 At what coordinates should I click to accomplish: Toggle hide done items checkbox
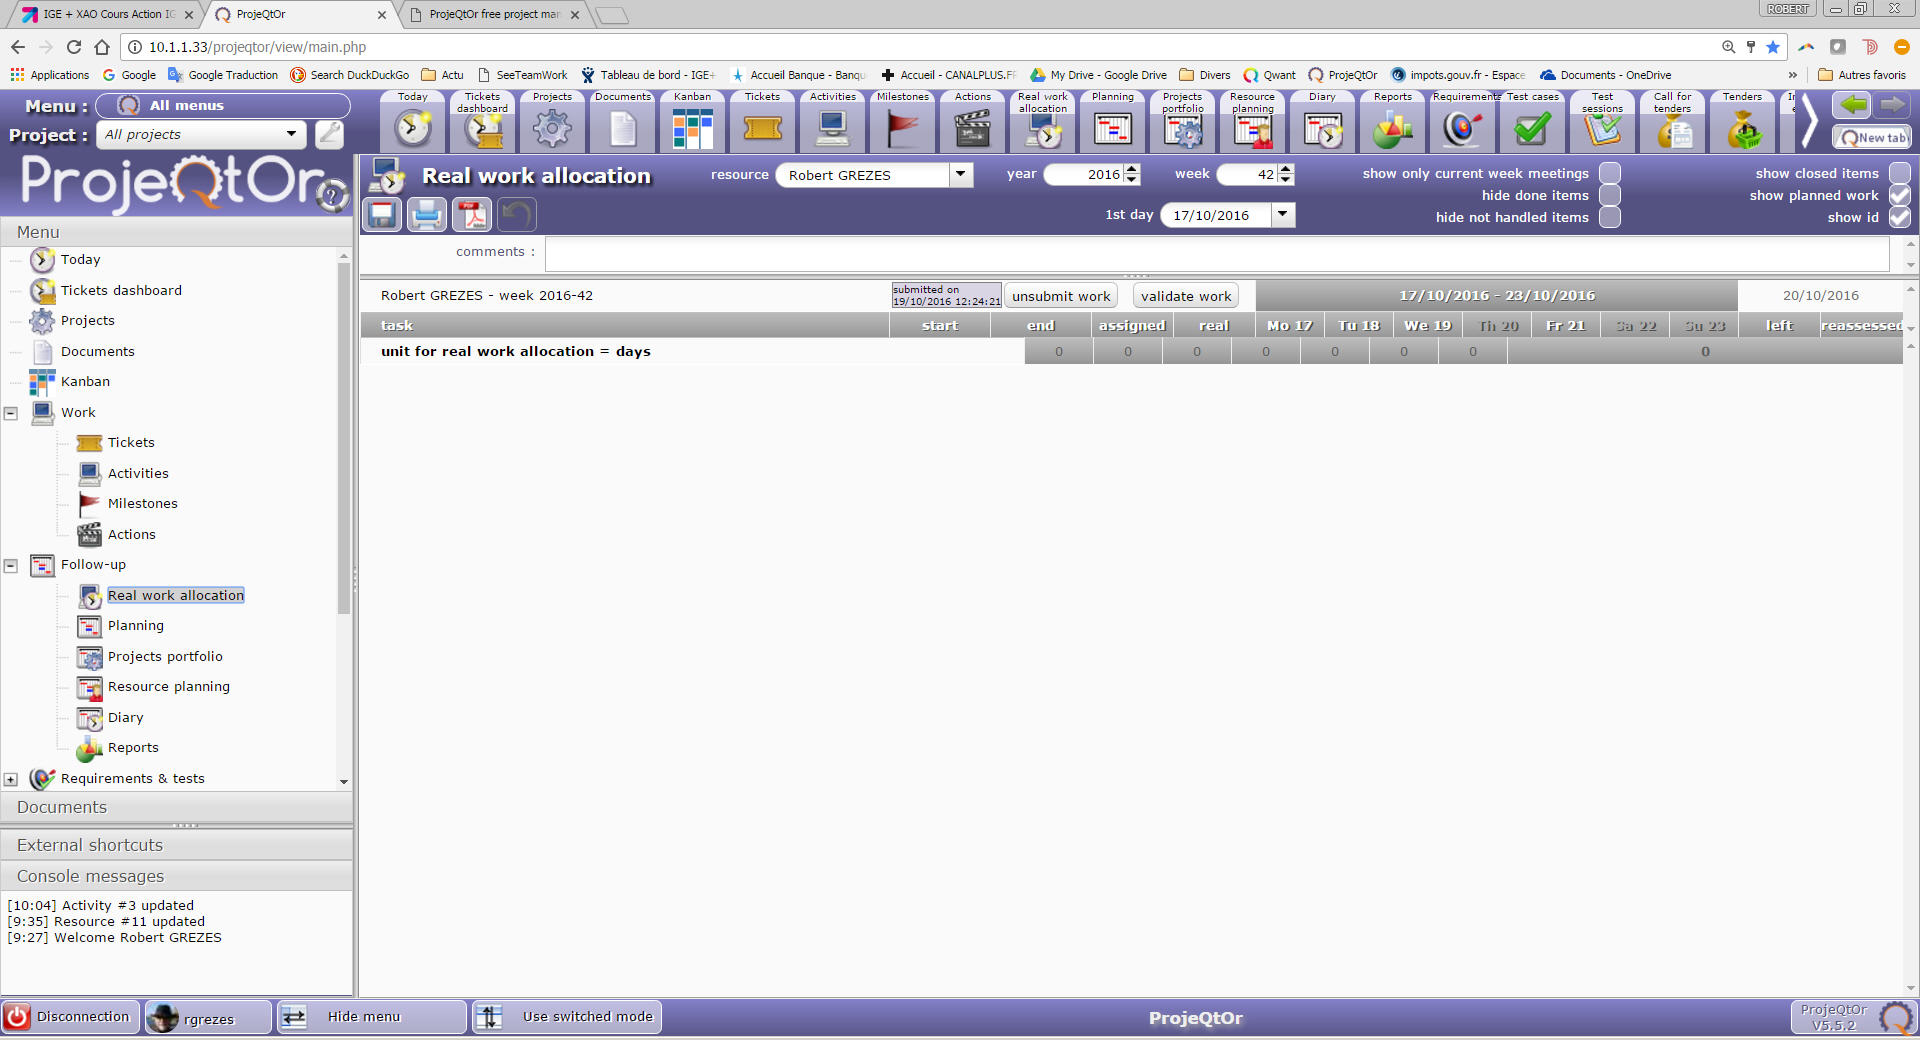click(x=1609, y=195)
